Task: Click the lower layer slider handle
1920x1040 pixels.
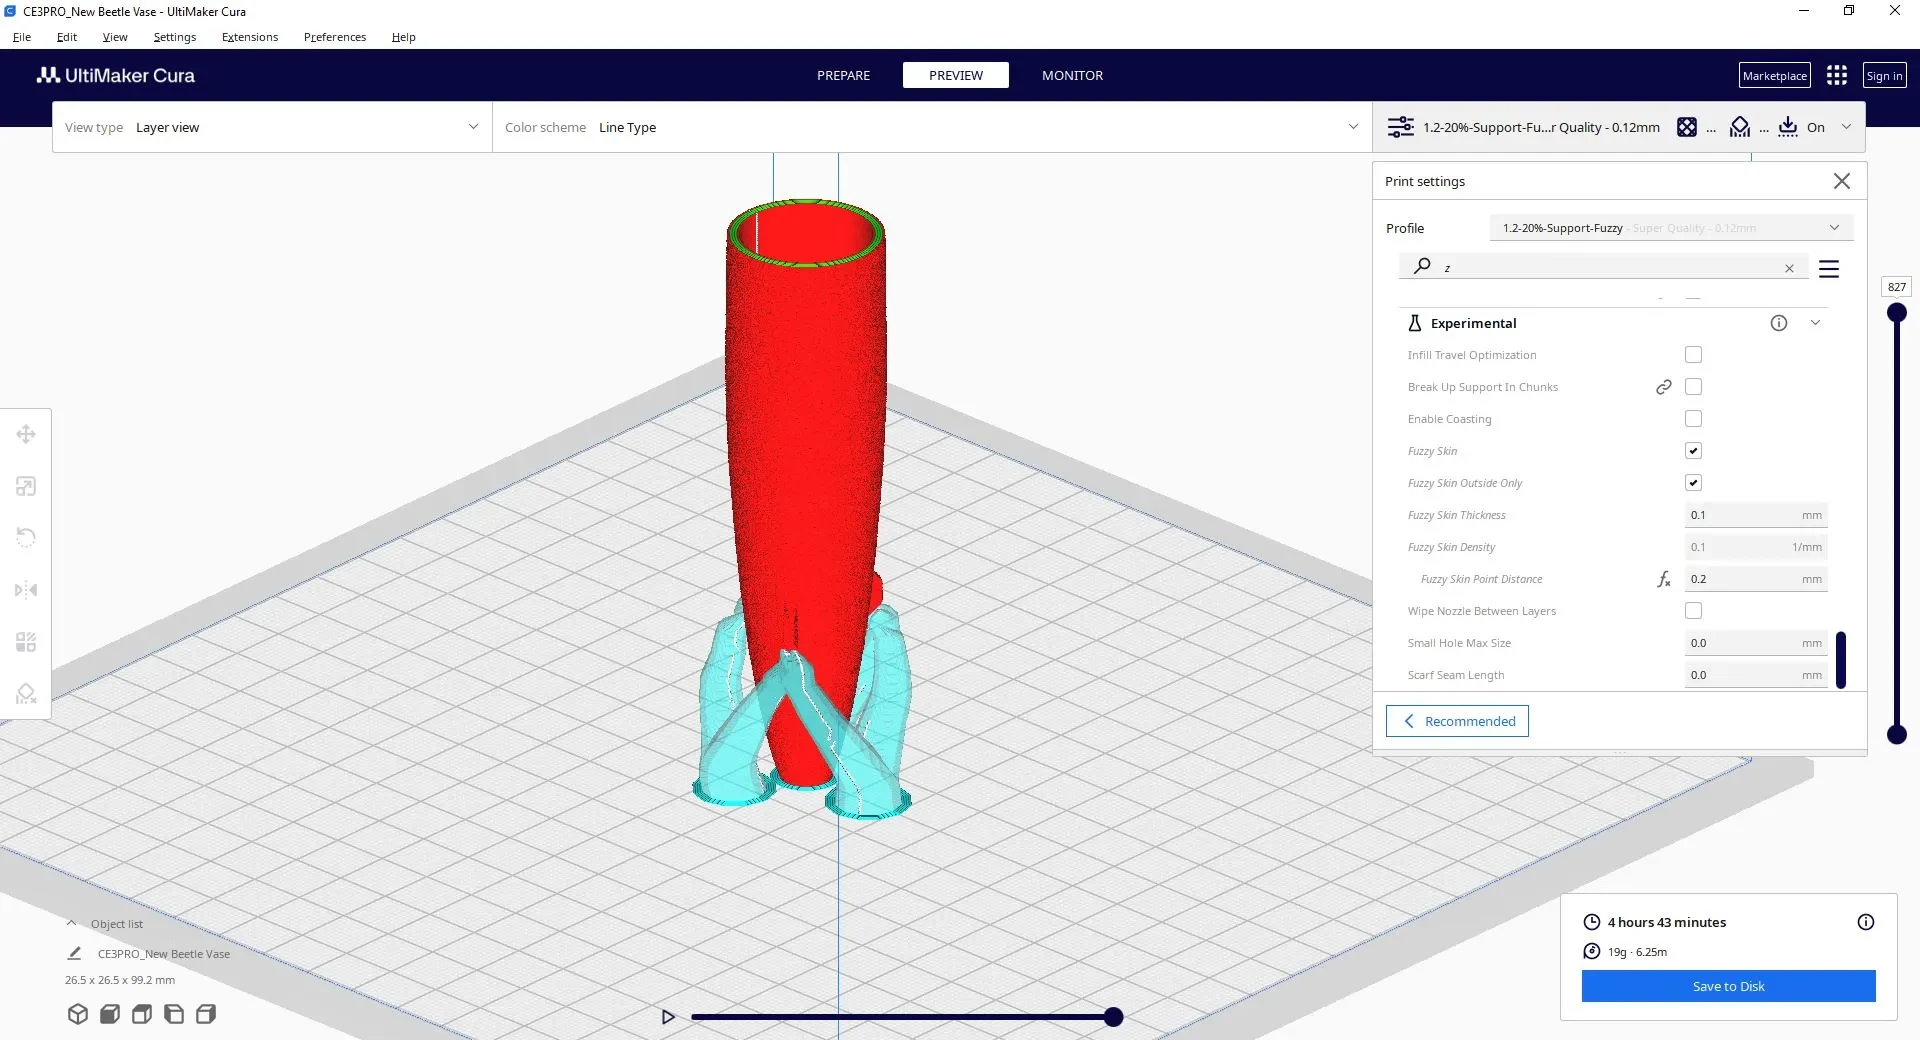Action: click(1896, 735)
